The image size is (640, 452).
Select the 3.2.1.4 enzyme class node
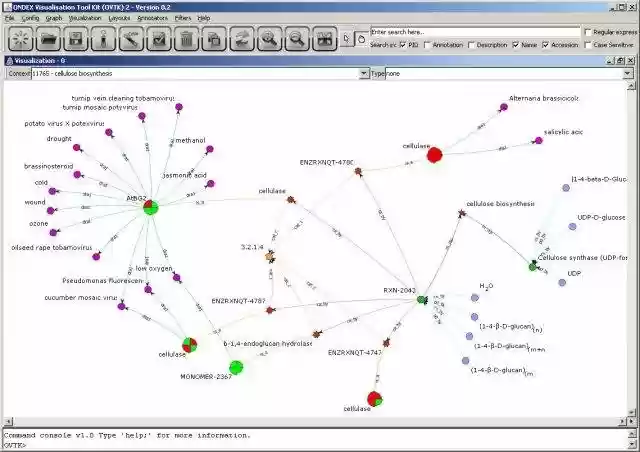click(x=269, y=257)
